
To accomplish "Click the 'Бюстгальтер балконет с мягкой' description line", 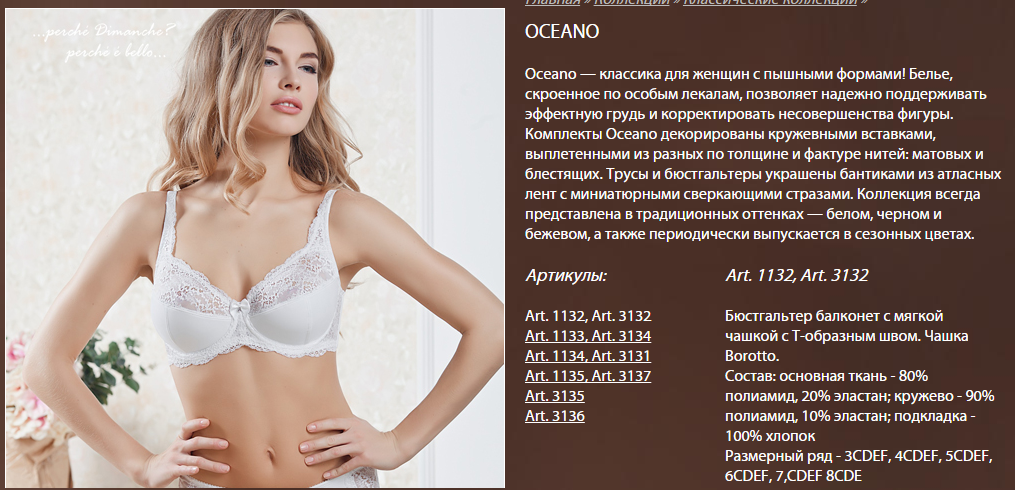I will pyautogui.click(x=834, y=316).
